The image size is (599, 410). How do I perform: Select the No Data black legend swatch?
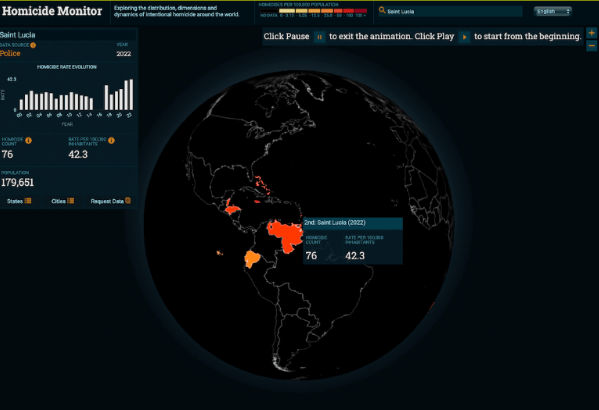269,11
